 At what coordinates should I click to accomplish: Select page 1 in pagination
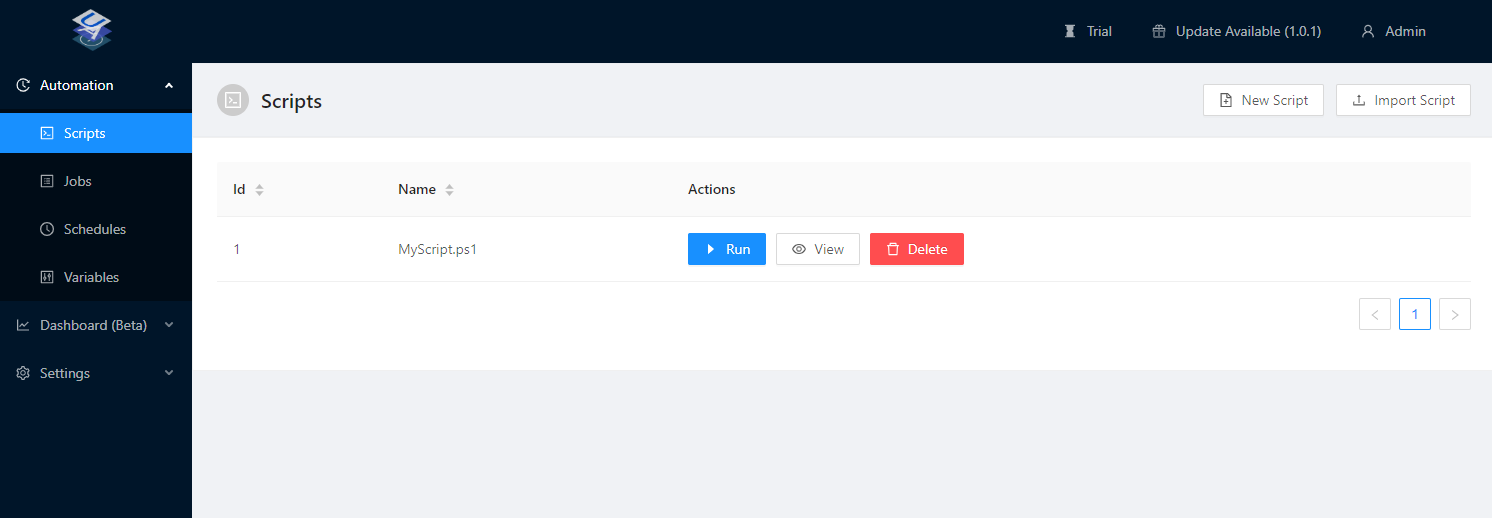pos(1415,314)
